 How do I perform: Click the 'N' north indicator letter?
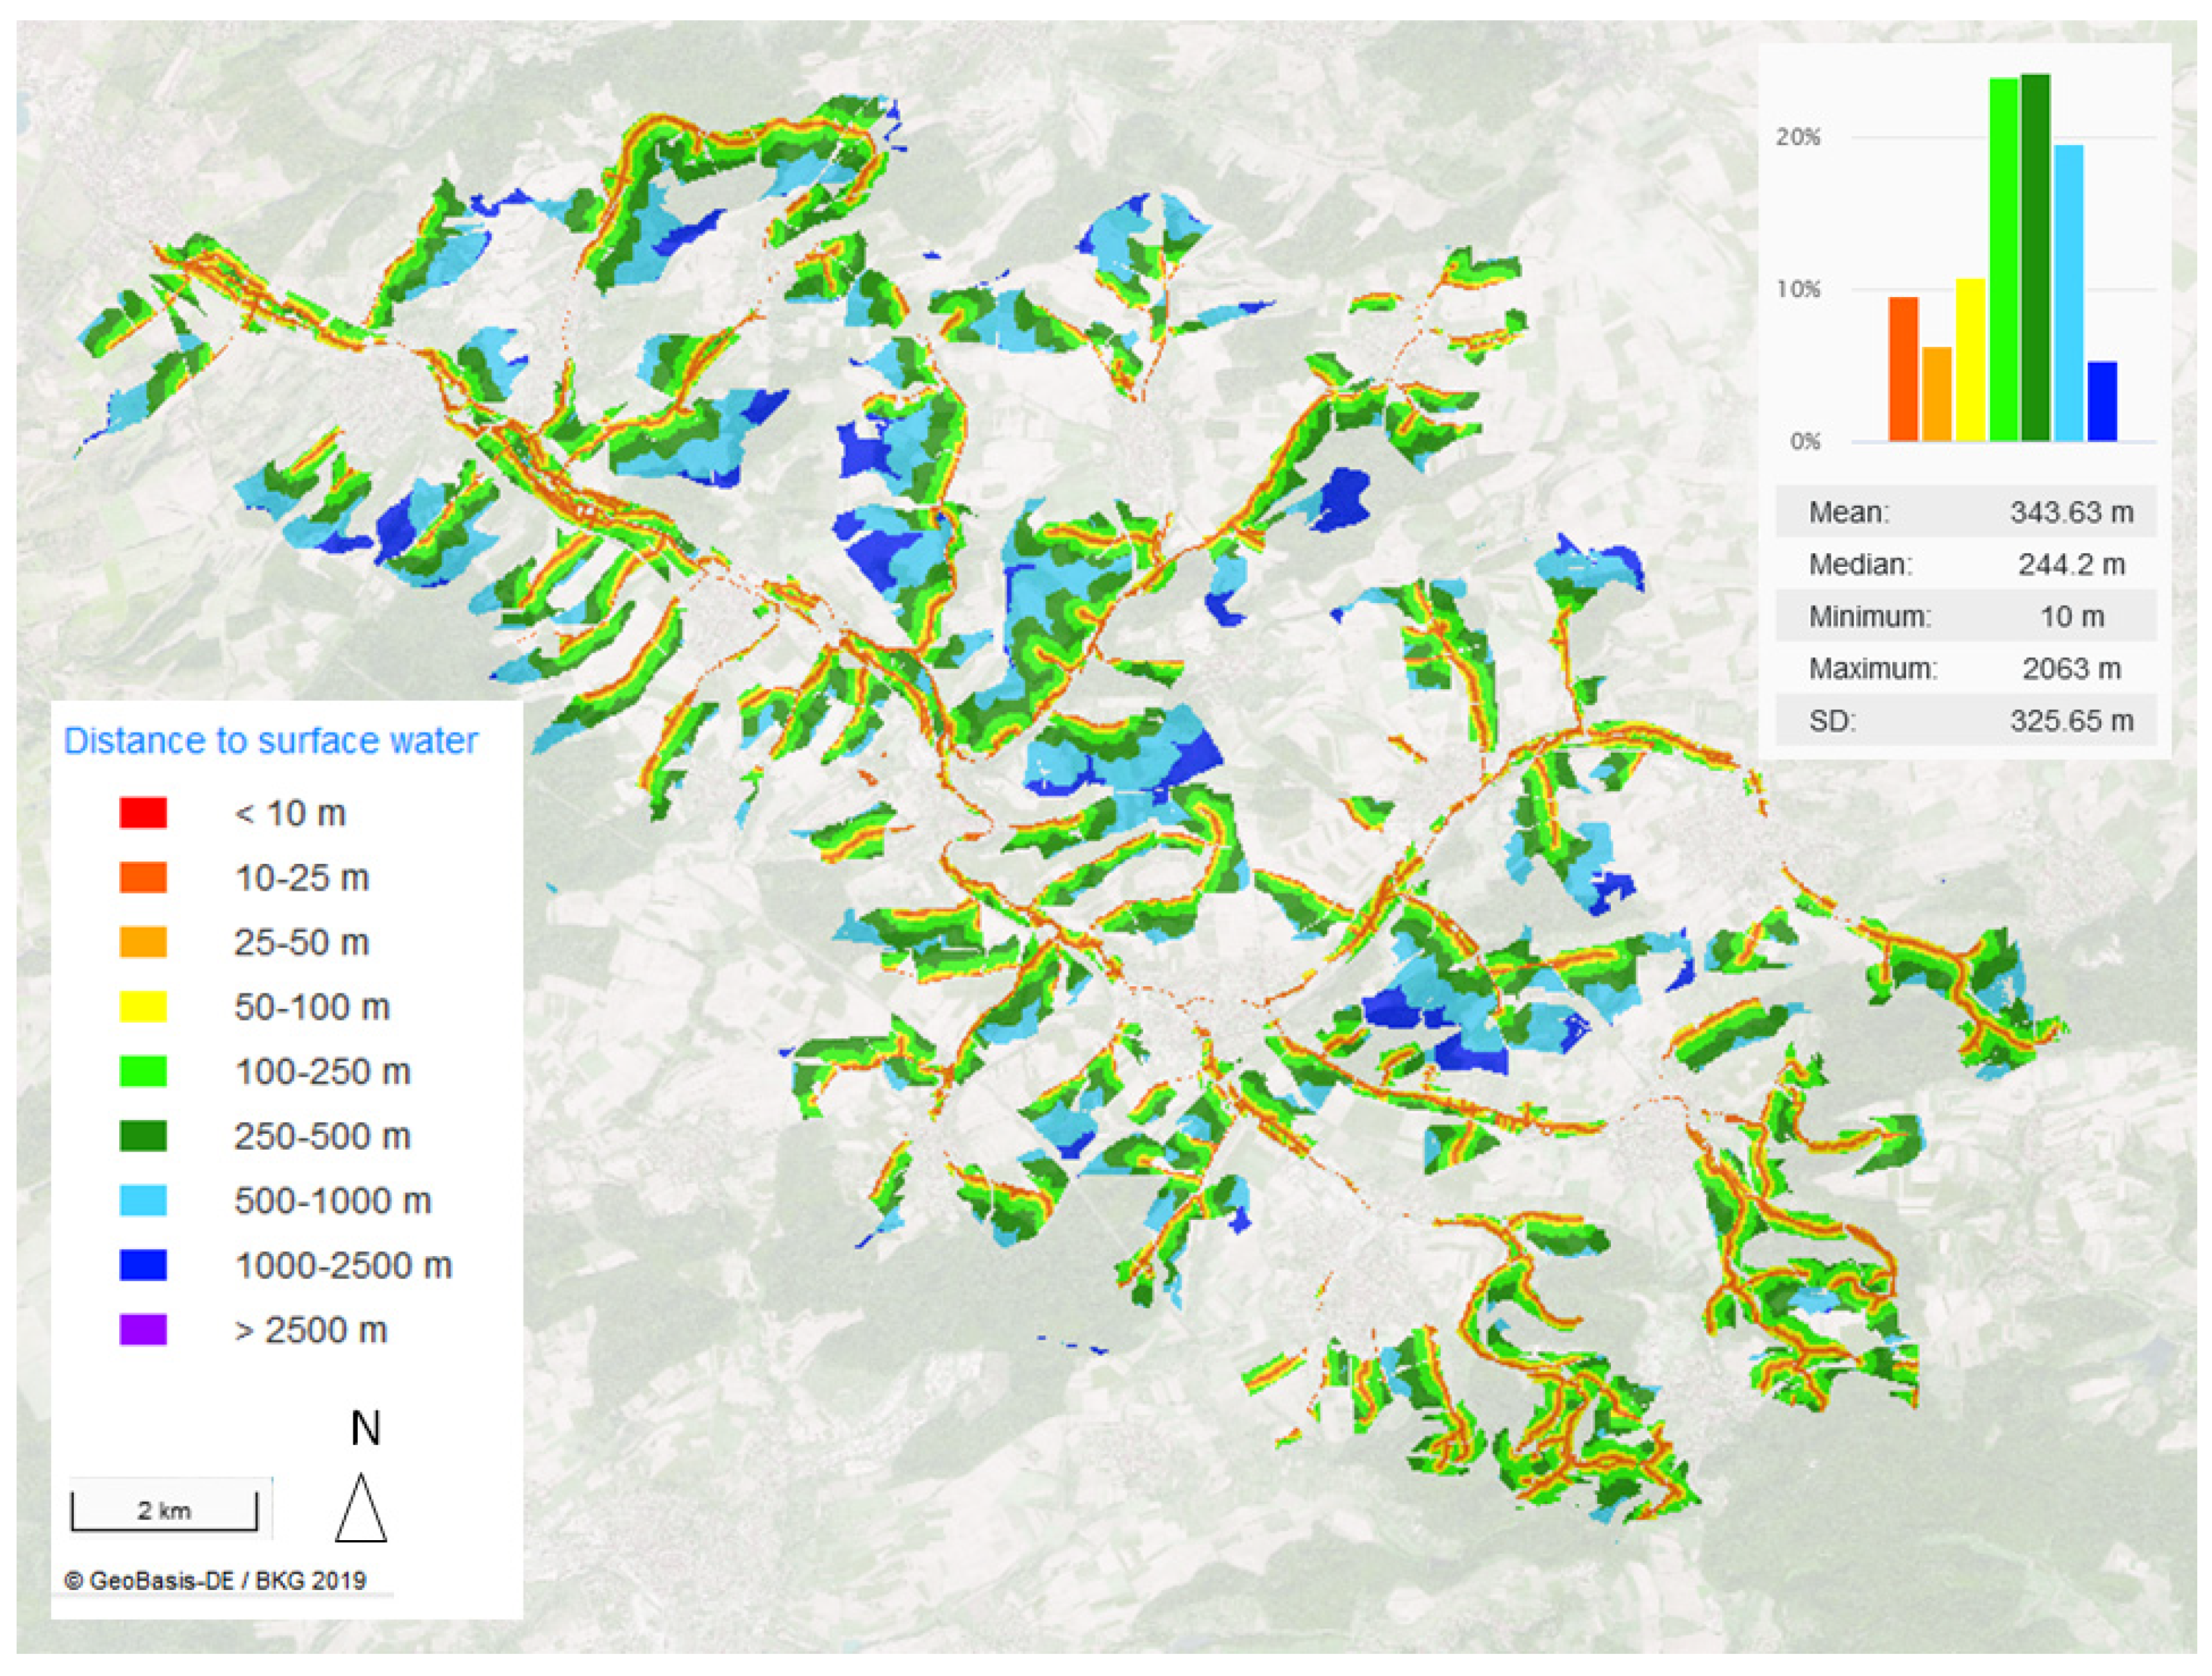(365, 1428)
